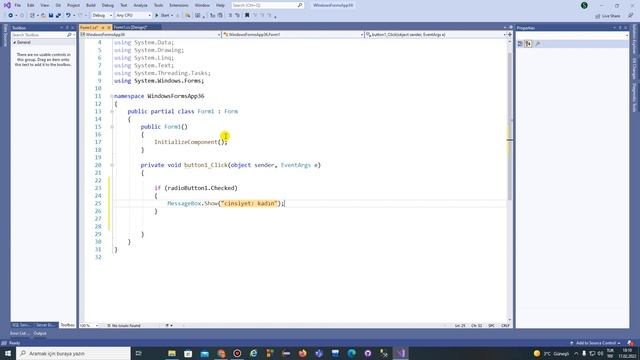Pin the Form1.cs tab
This screenshot has height=360, width=640.
(x=103, y=27)
